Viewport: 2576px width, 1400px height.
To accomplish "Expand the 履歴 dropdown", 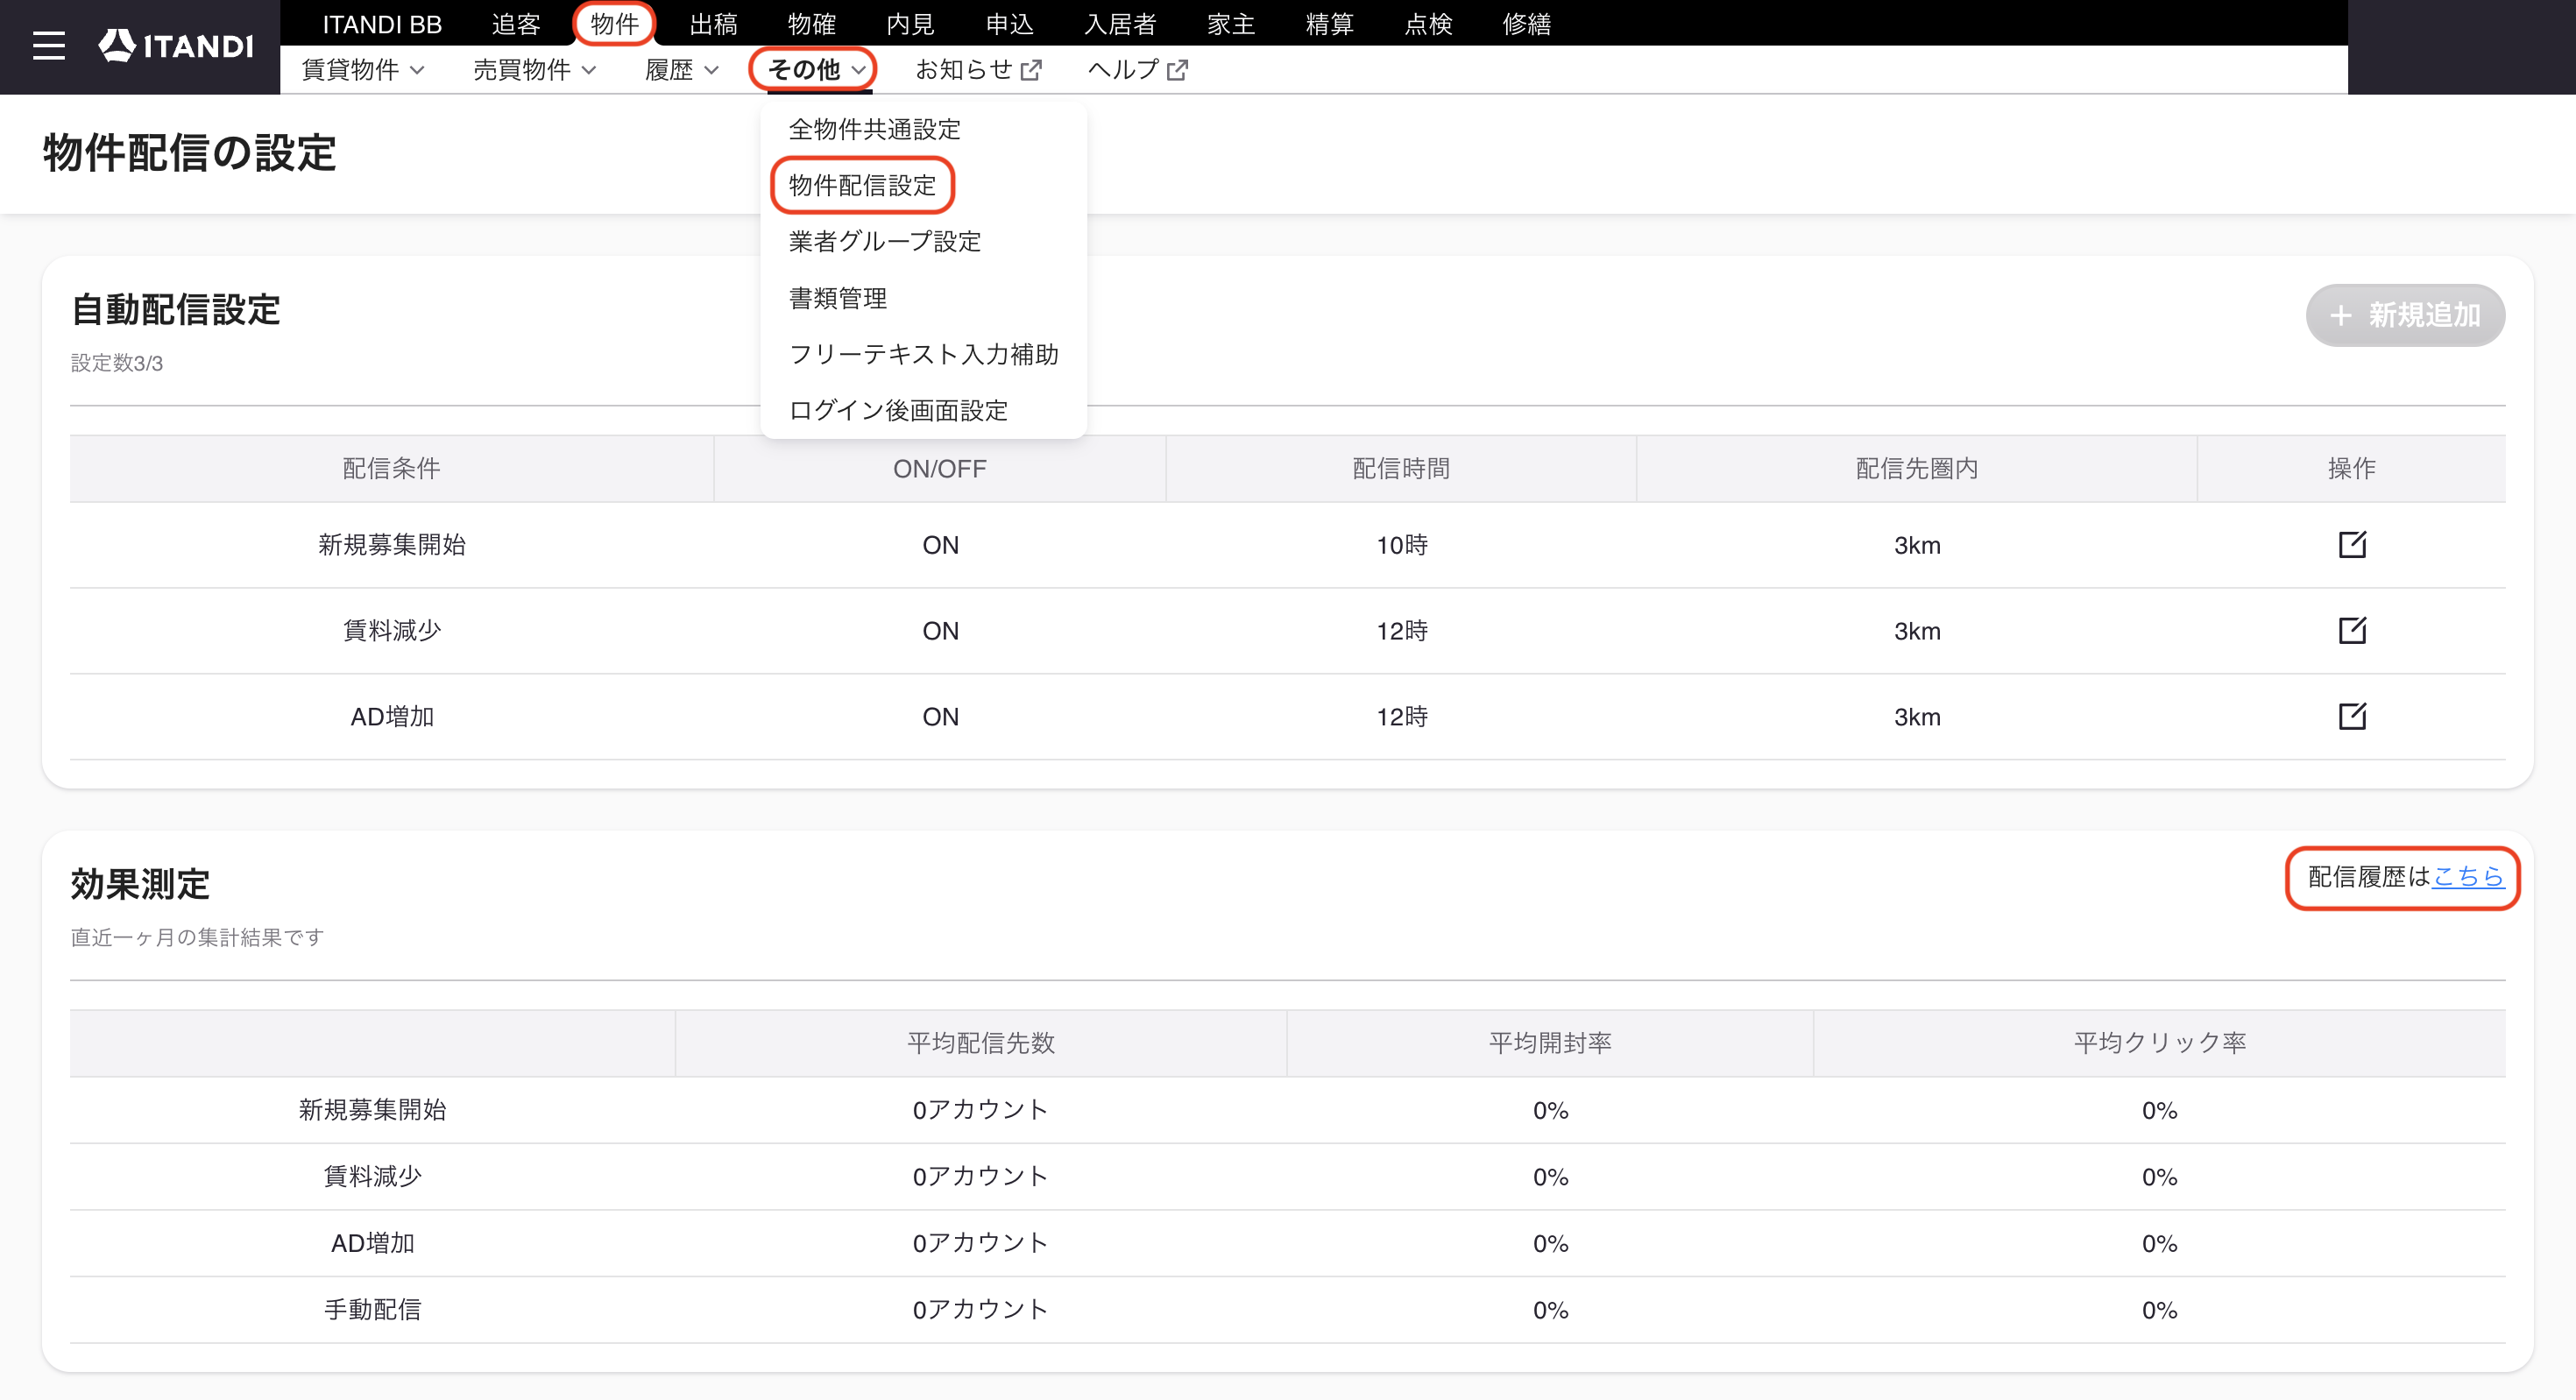I will pyautogui.click(x=682, y=70).
